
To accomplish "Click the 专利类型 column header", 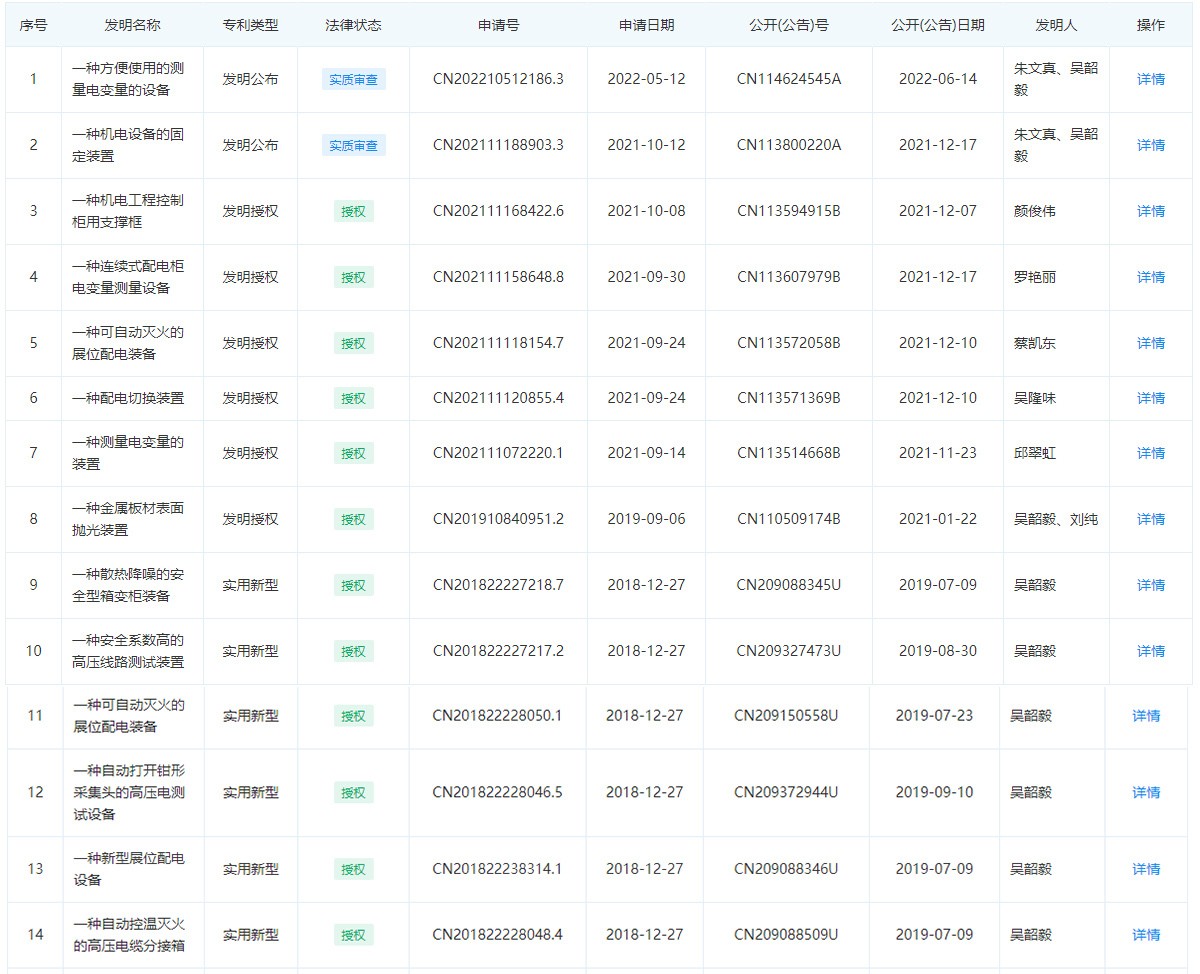I will [250, 25].
